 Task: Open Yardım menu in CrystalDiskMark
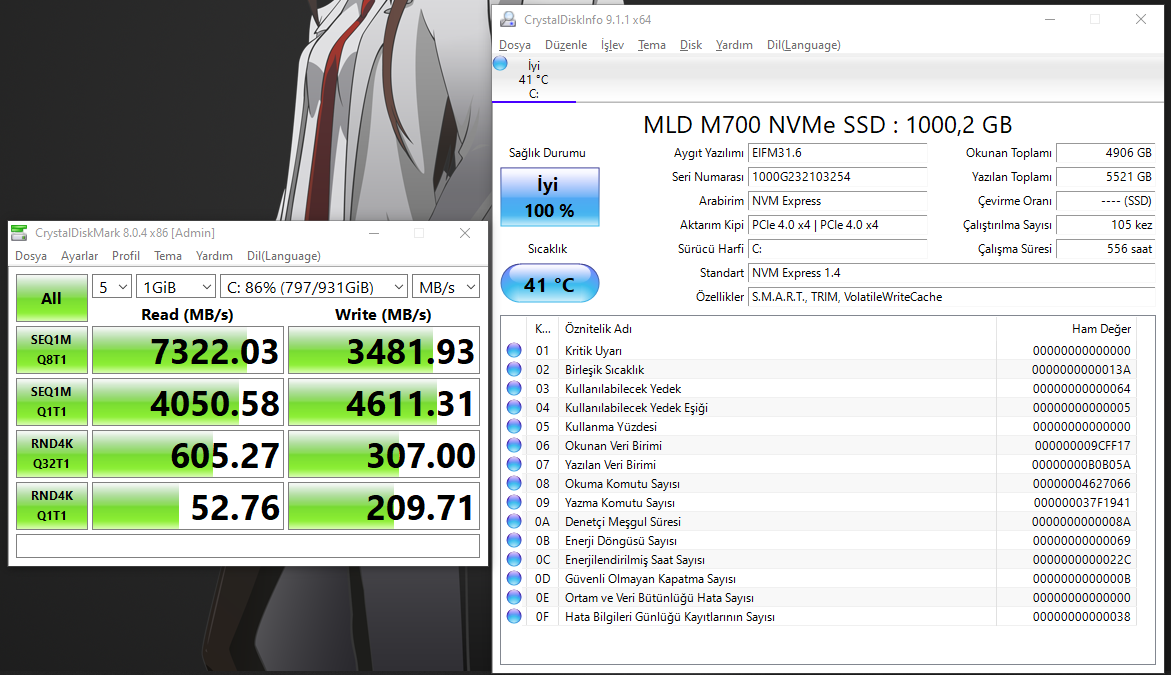(x=214, y=255)
